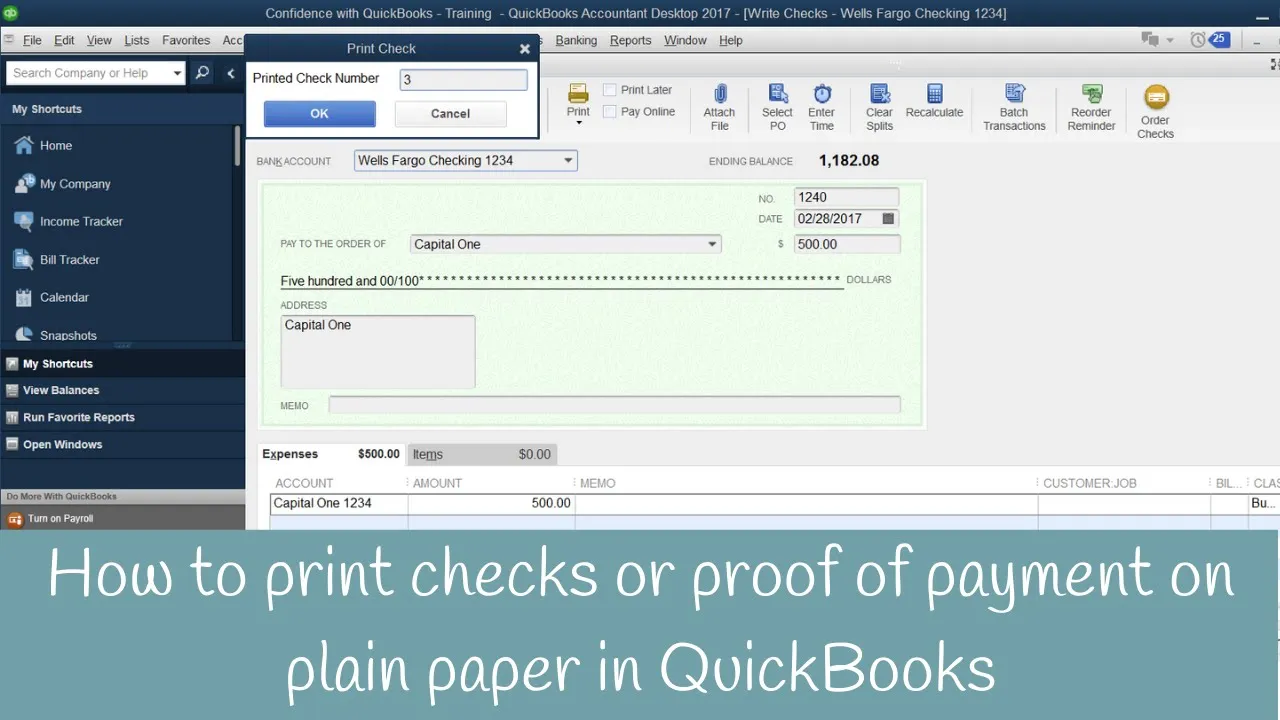Open the chat icon dropdown arrow

click(x=1170, y=41)
